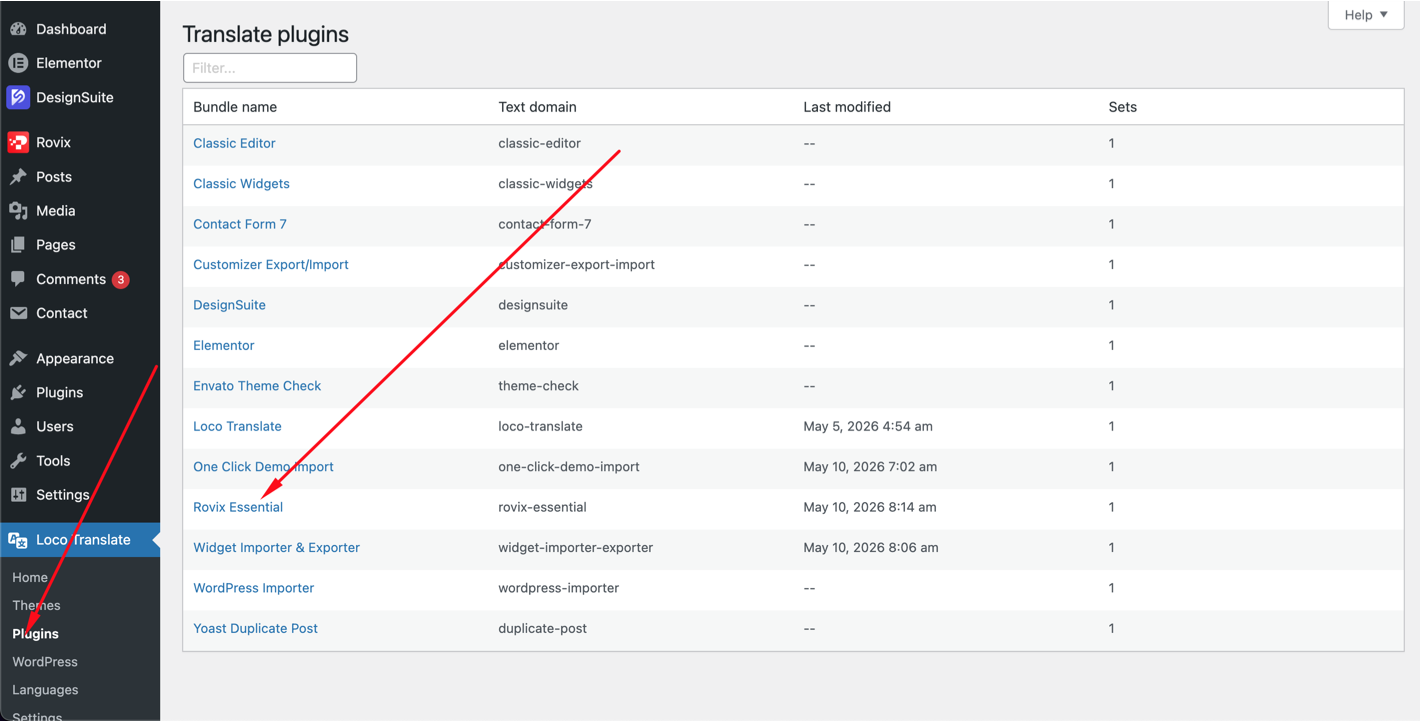The width and height of the screenshot is (1420, 721).
Task: Click the Comments count badge 3
Action: (x=121, y=280)
